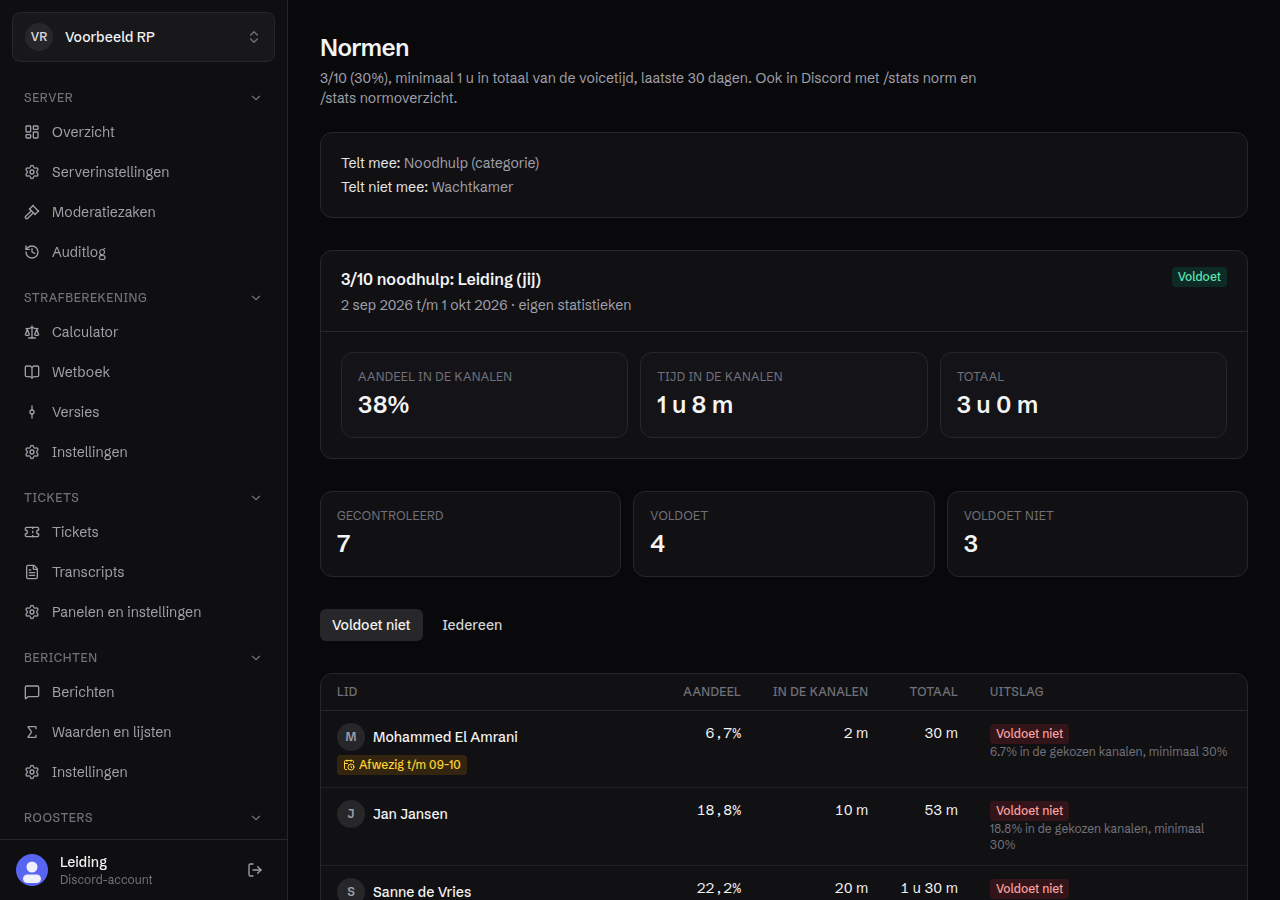Open the Voorbeeld RP server switcher
Screen dimensions: 1280x900
click(143, 37)
